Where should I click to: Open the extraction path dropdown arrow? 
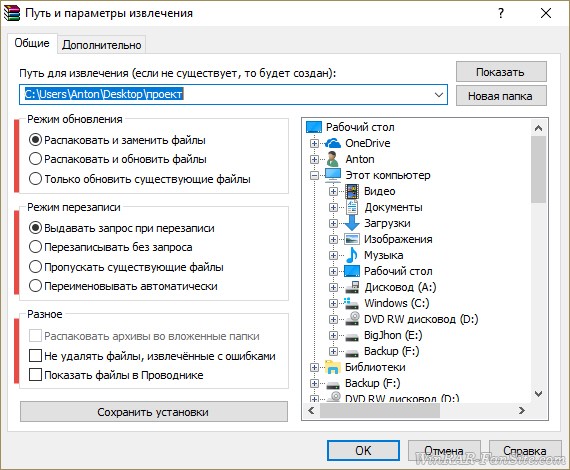click(x=439, y=95)
